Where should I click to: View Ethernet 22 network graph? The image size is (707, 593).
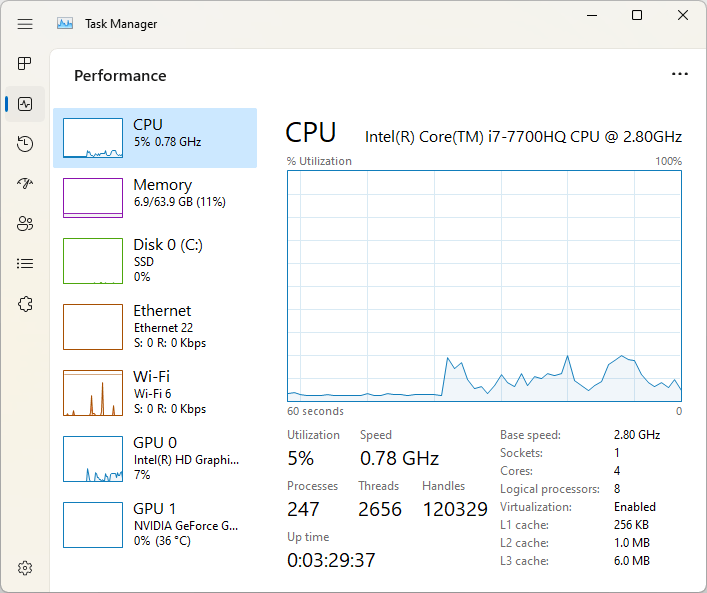pos(155,327)
